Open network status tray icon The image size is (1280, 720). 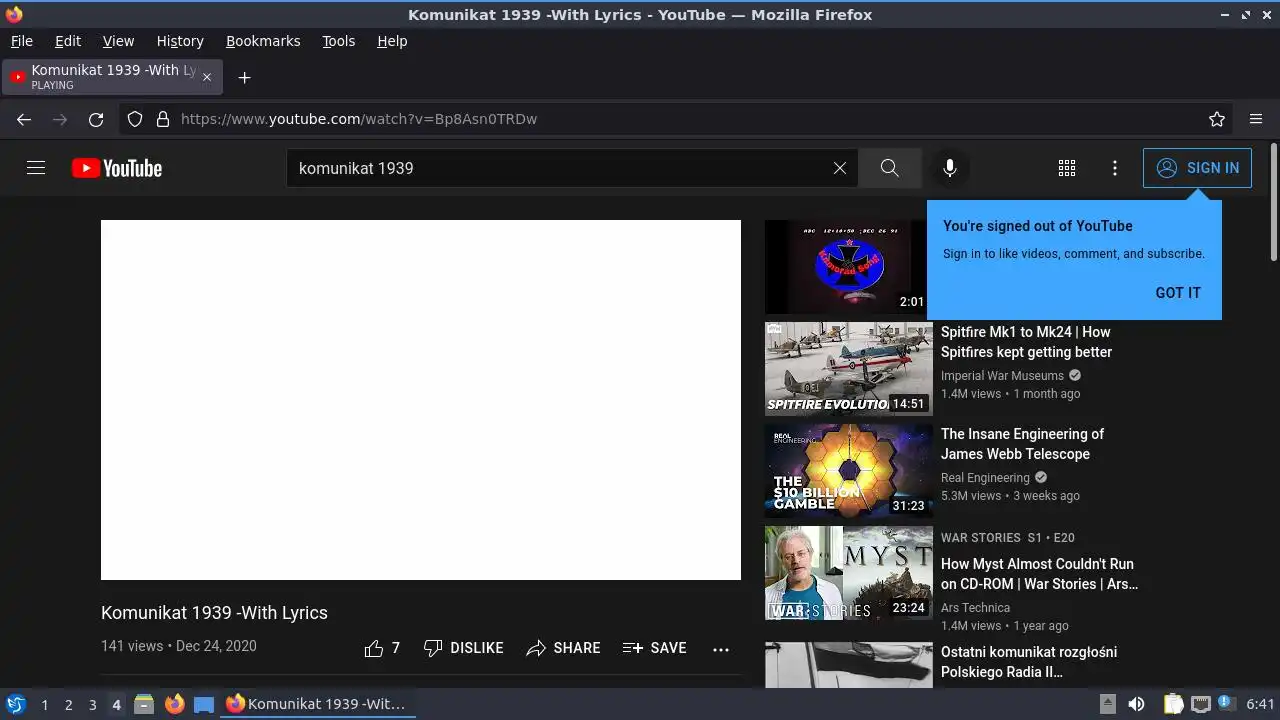[x=1201, y=704]
